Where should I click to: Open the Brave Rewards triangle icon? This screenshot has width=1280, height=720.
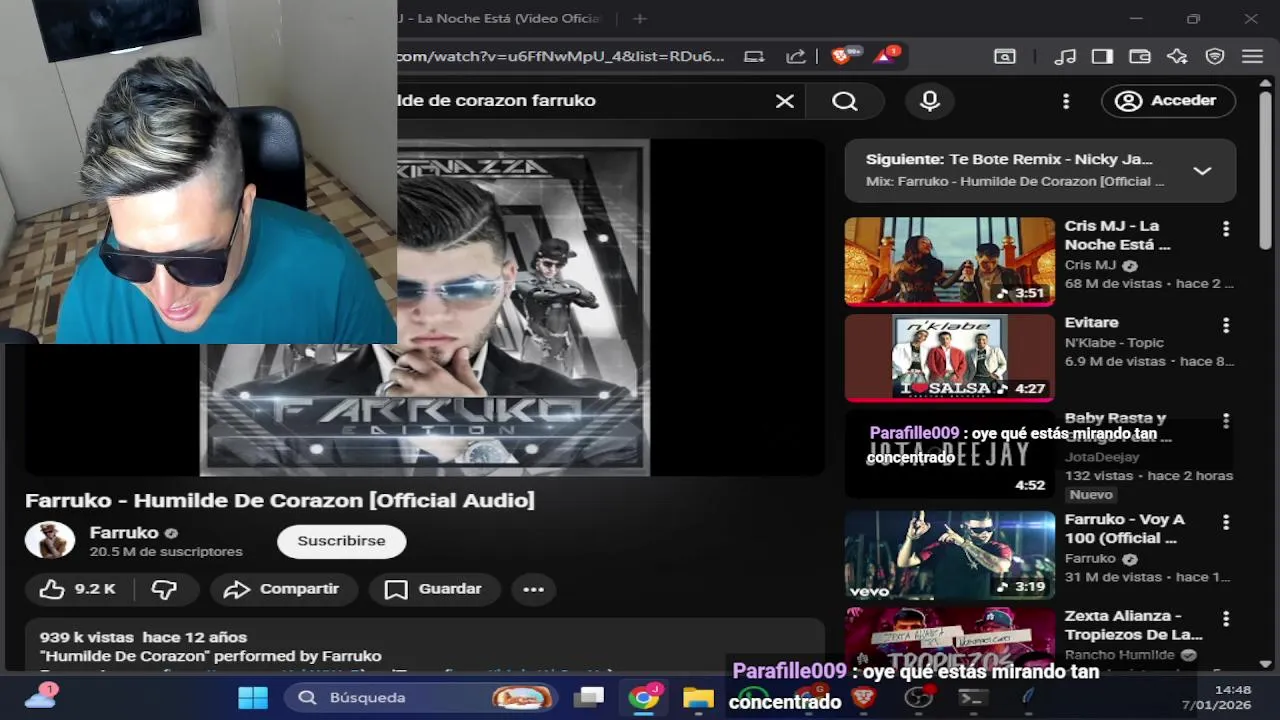click(886, 56)
